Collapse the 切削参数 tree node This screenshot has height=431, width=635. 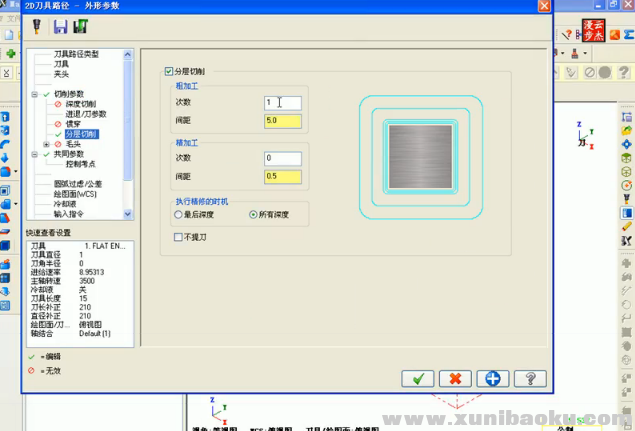pos(34,94)
